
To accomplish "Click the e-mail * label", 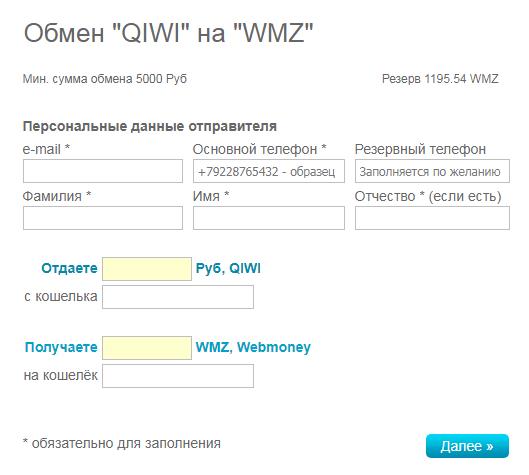I will pyautogui.click(x=46, y=149).
